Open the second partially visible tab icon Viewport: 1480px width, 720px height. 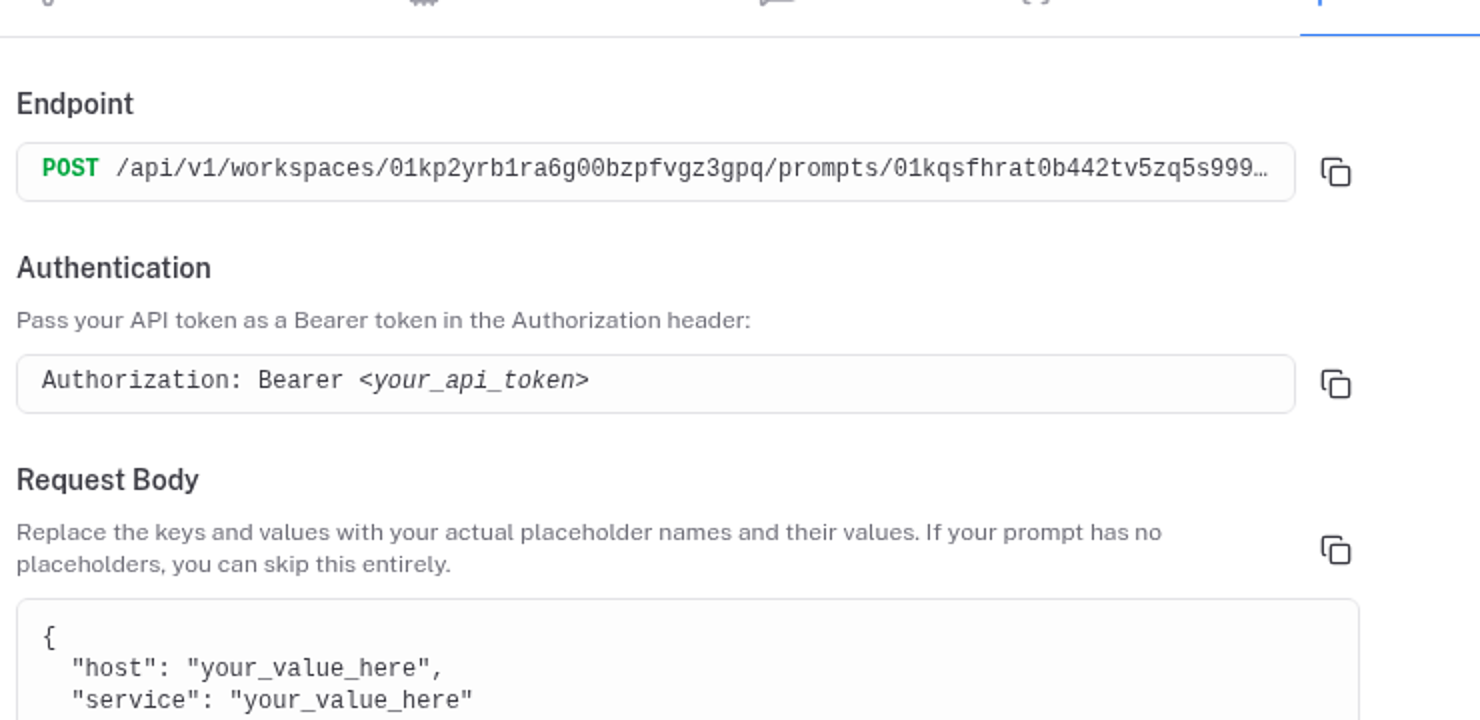coord(425,2)
